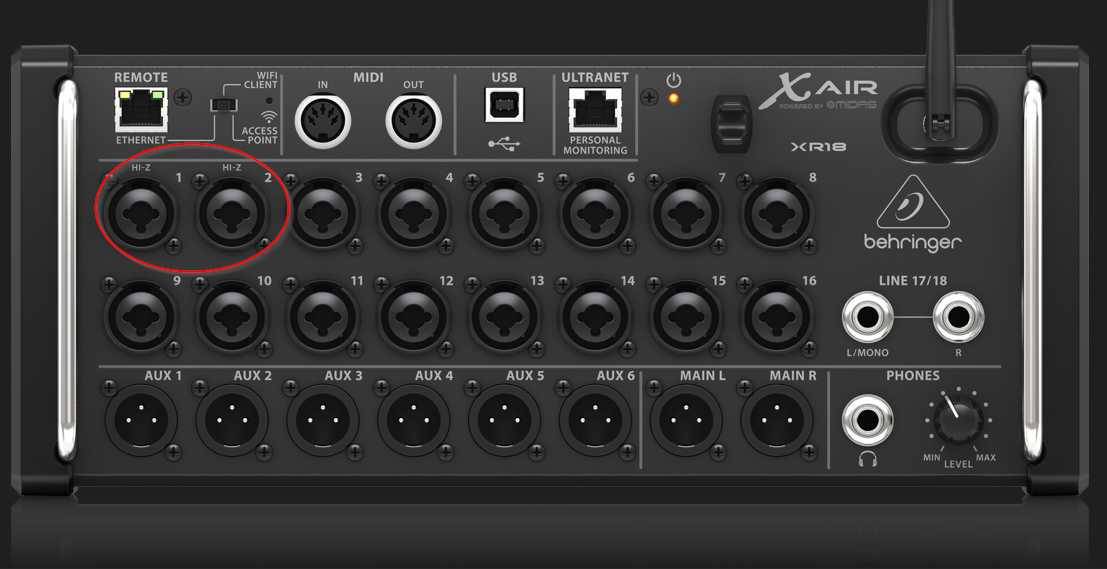Click the headphones symbol under PHONES jack
The width and height of the screenshot is (1107, 569).
[867, 459]
